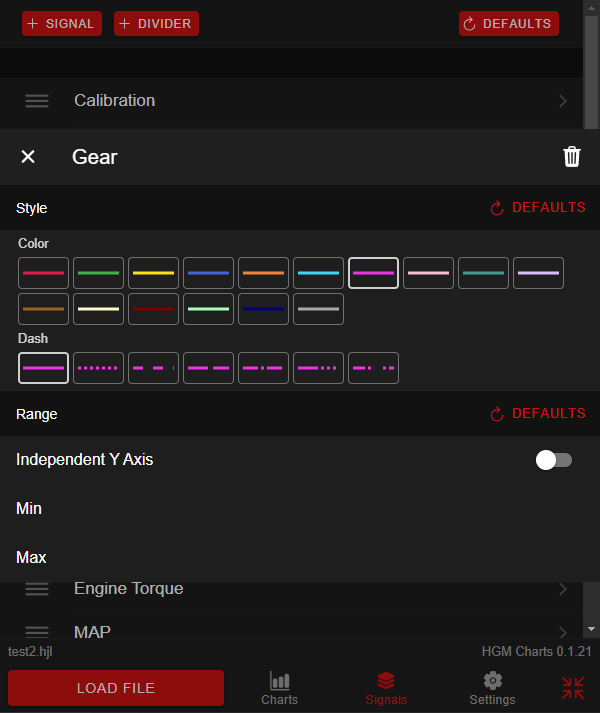Select the Signals tab

pyautogui.click(x=386, y=688)
